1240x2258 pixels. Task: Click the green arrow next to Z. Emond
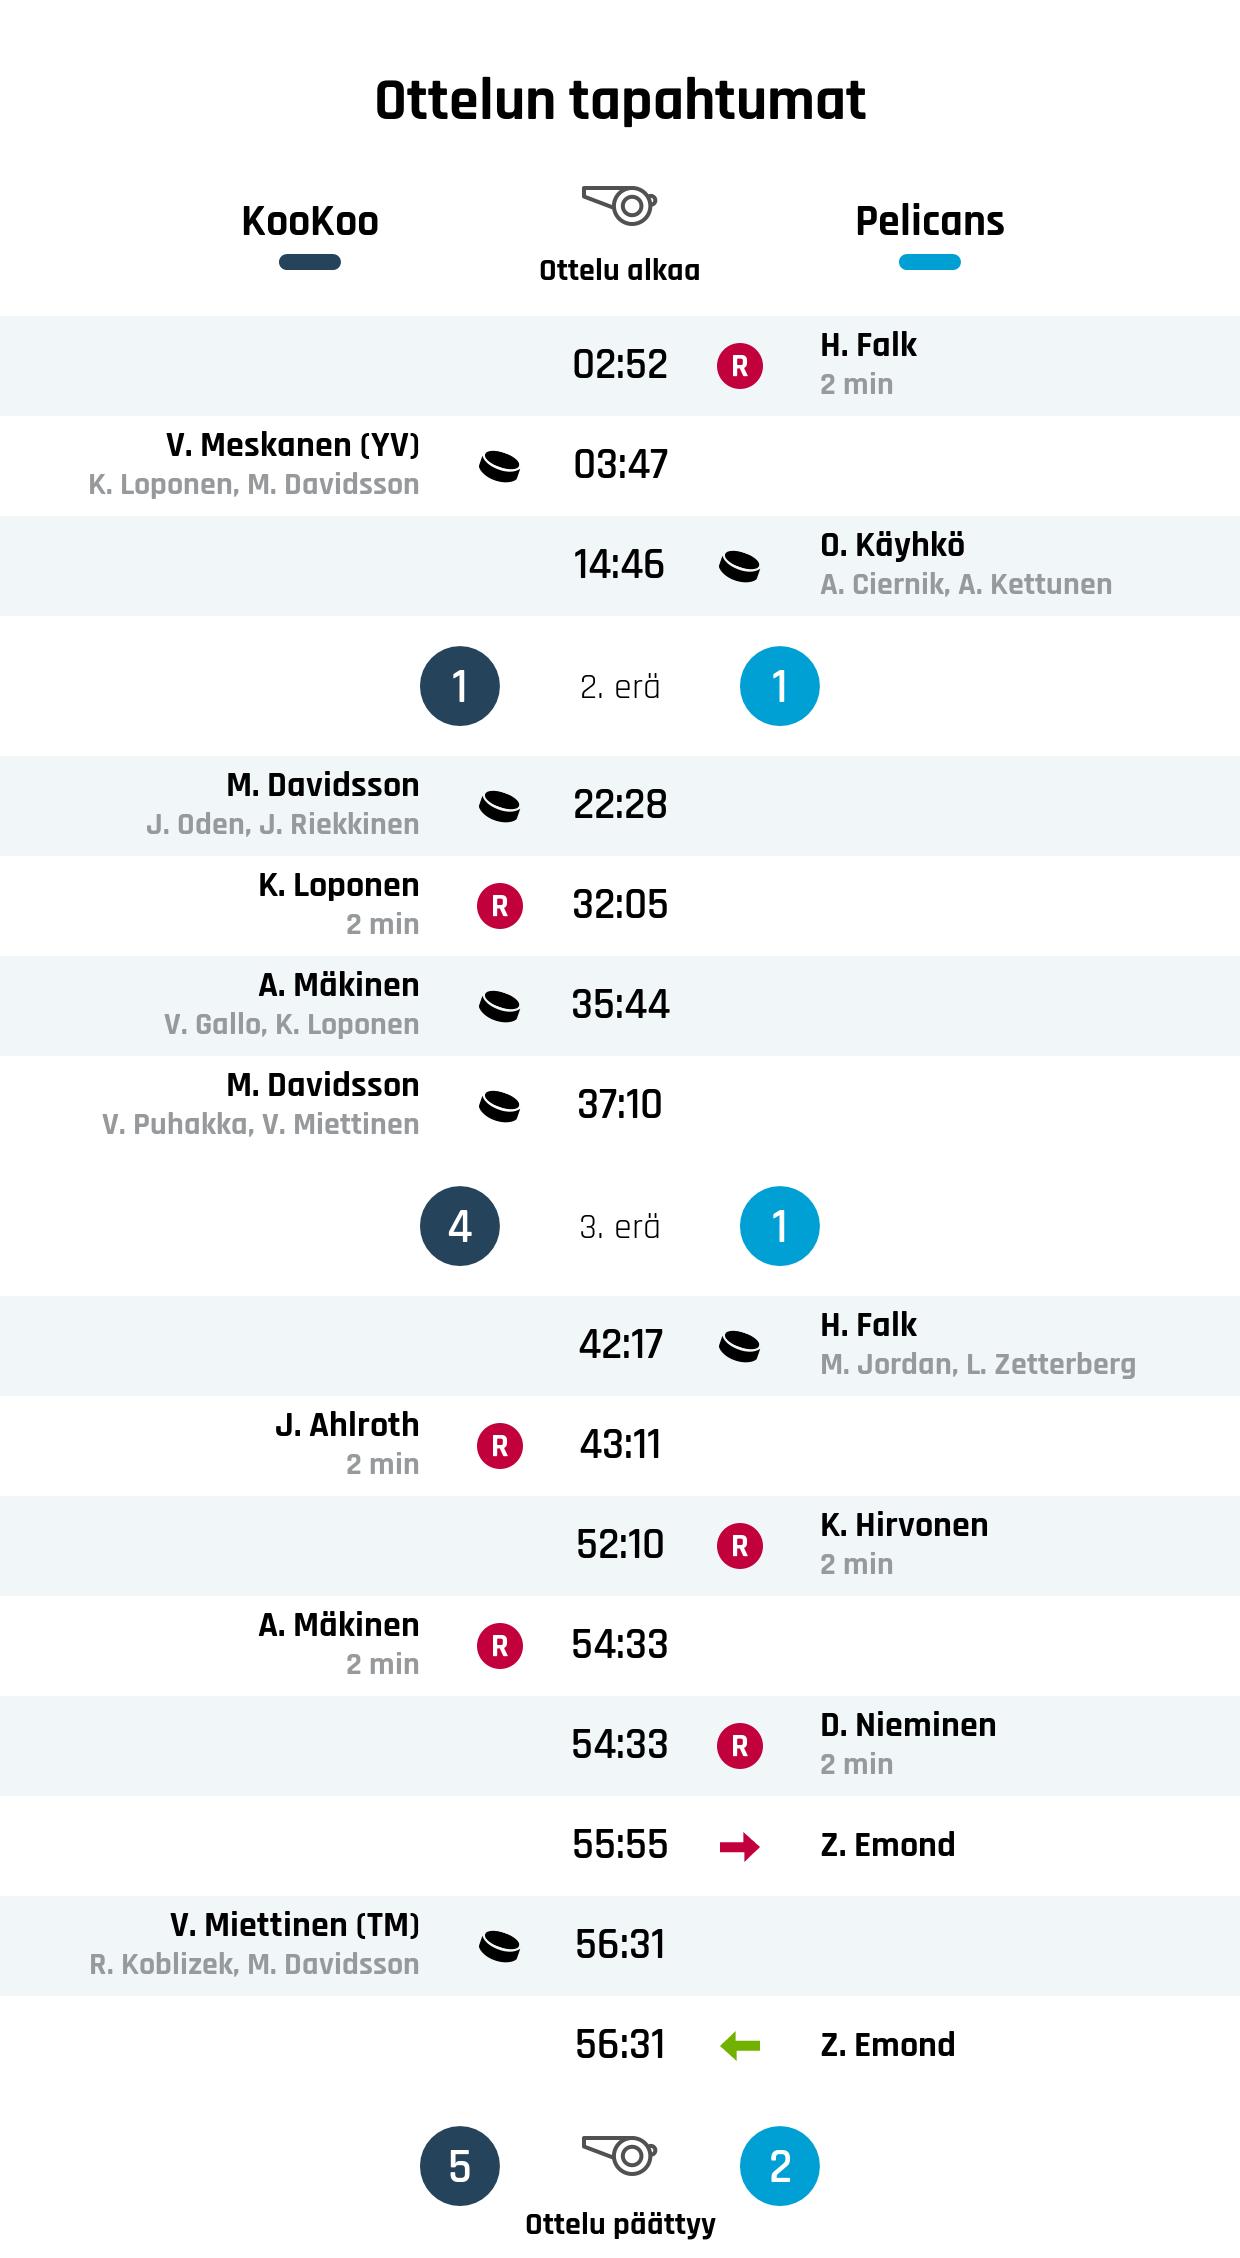740,2046
